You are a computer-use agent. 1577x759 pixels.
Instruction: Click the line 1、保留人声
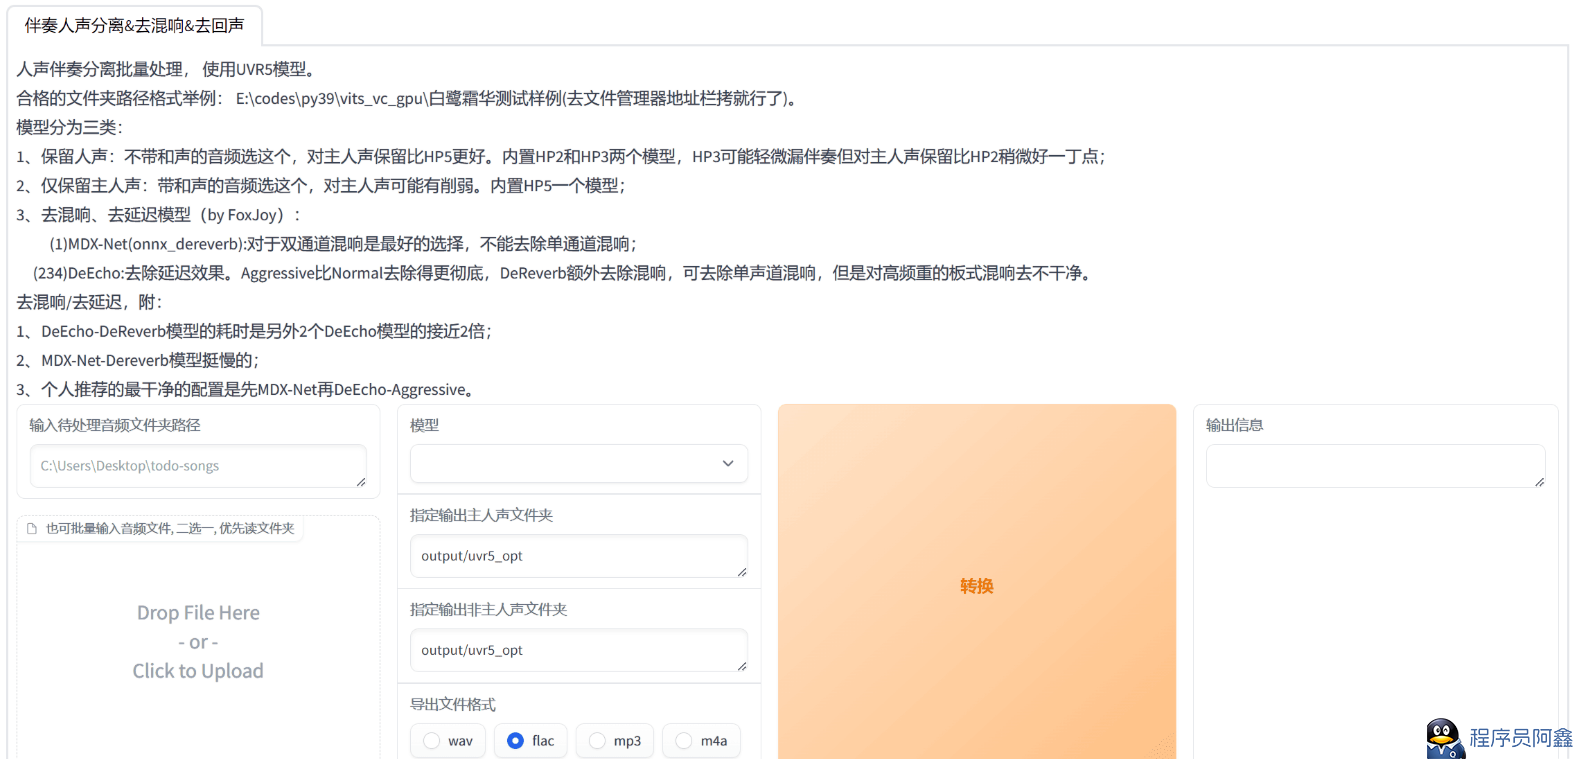point(561,157)
